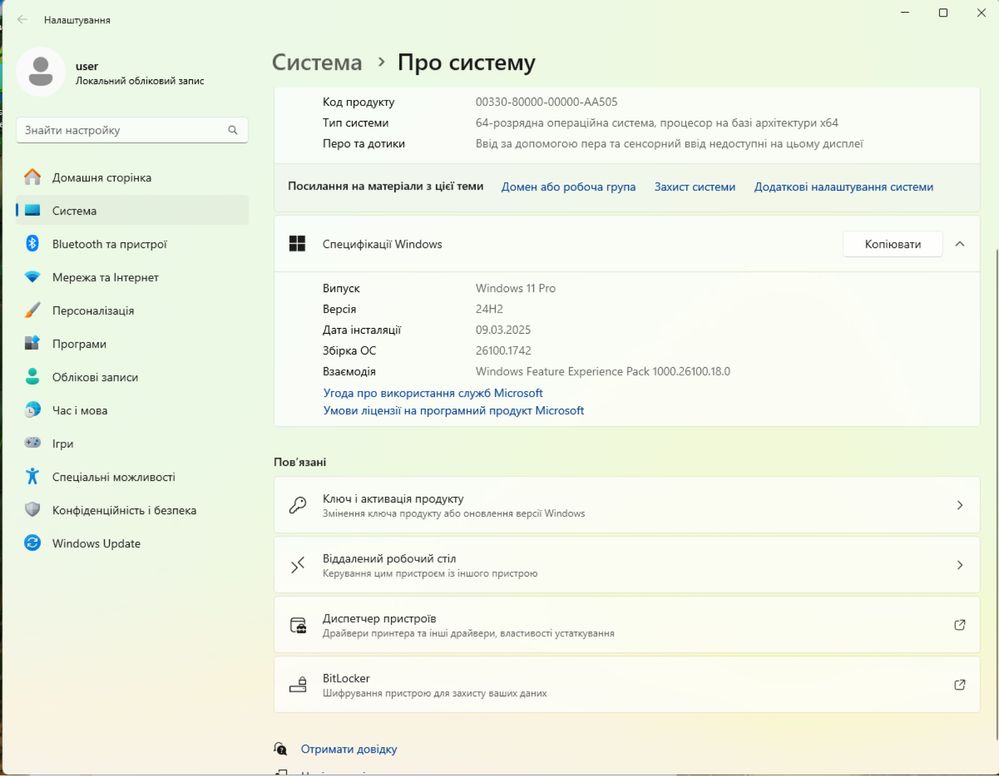Click the Перо та дотики label
The width and height of the screenshot is (999, 776).
364,143
